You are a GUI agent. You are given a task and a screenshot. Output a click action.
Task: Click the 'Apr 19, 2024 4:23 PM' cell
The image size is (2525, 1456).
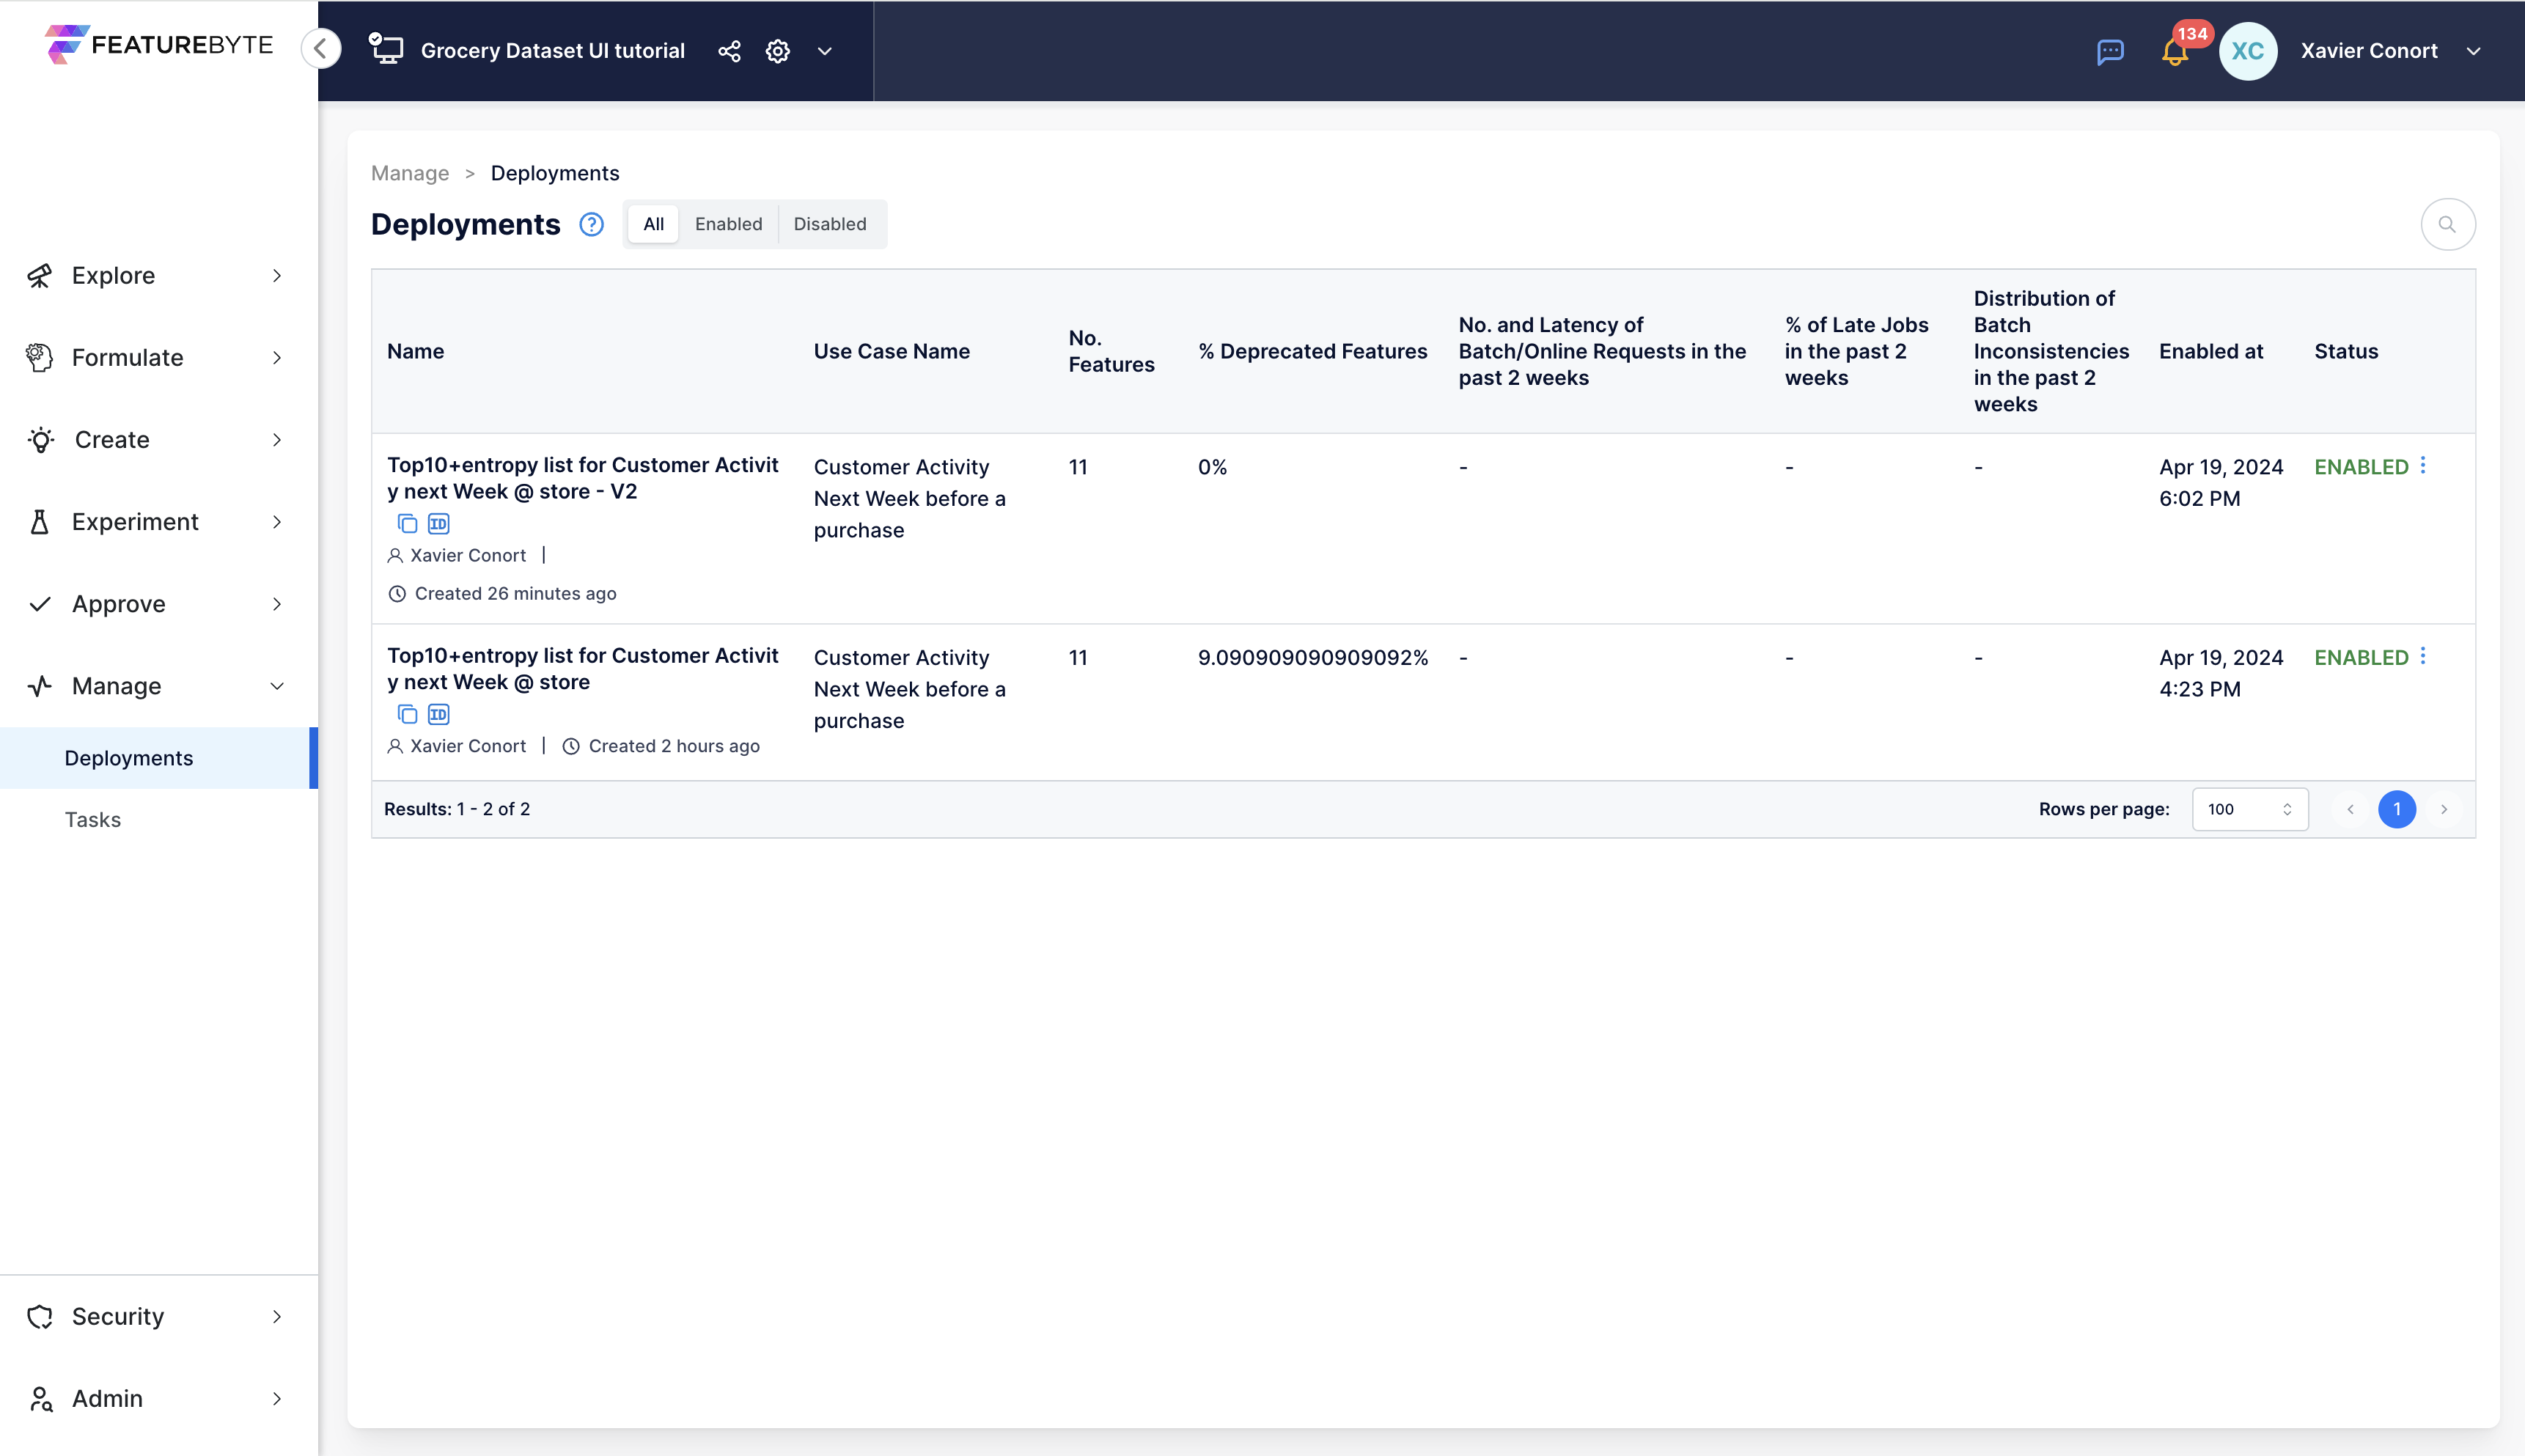click(x=2220, y=673)
